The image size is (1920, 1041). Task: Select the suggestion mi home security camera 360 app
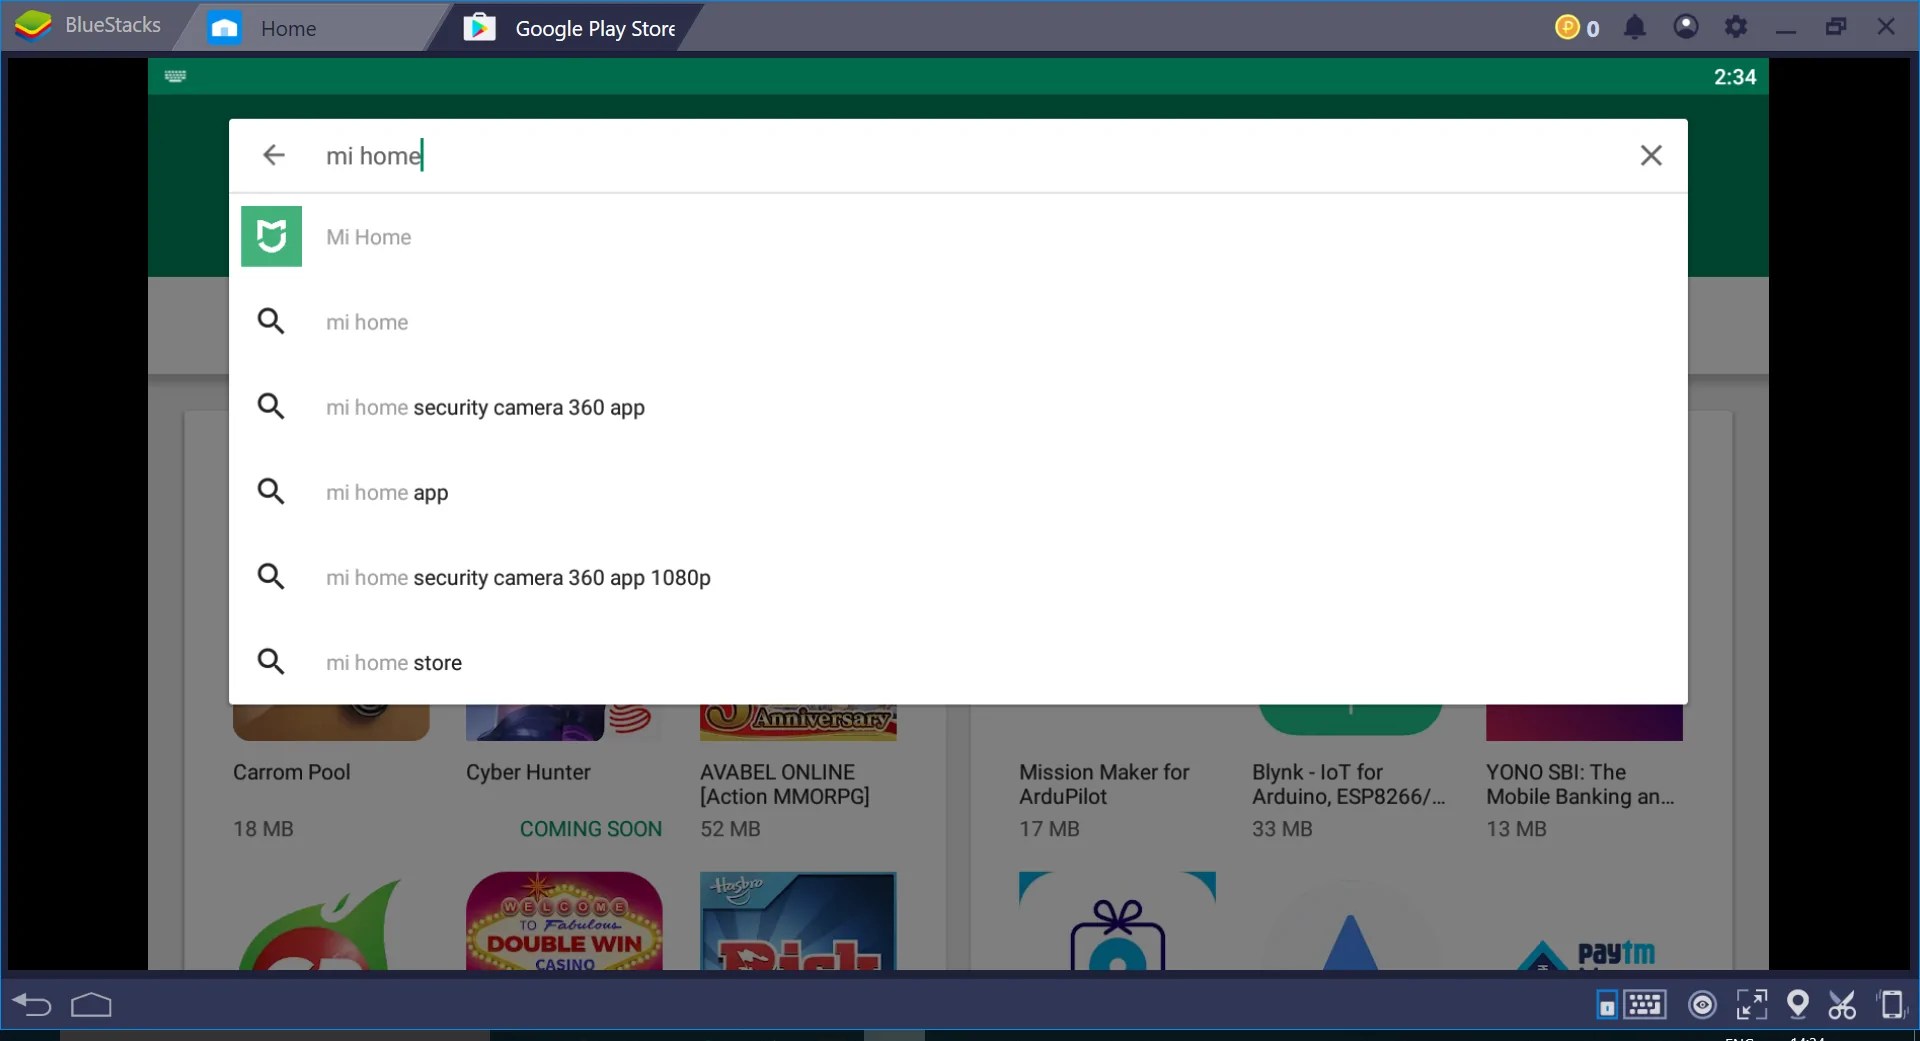[x=485, y=407]
